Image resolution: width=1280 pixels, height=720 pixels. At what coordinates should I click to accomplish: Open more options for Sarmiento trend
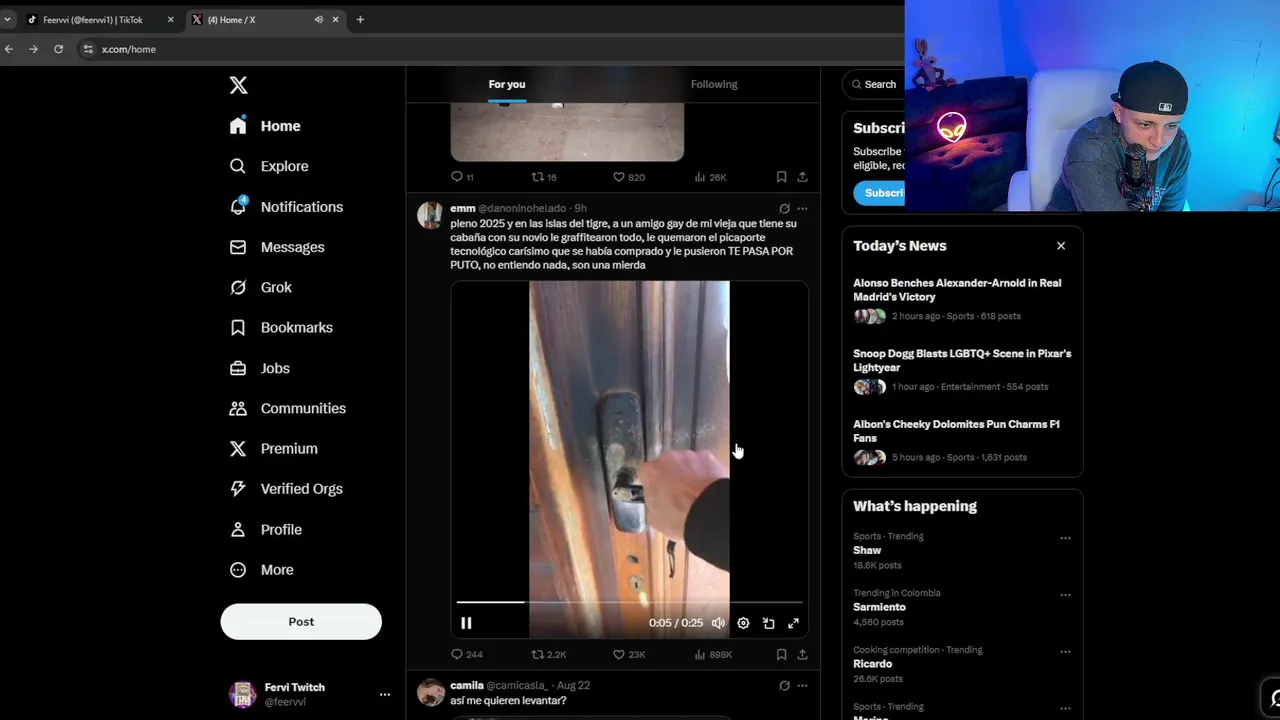coord(1065,594)
